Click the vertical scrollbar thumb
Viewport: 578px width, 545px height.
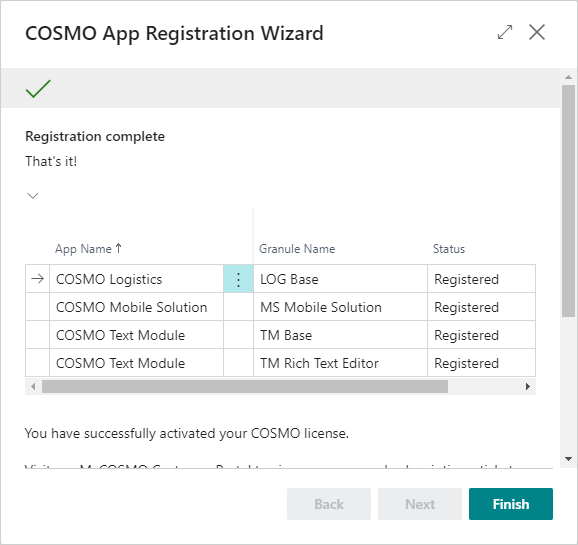click(568, 201)
